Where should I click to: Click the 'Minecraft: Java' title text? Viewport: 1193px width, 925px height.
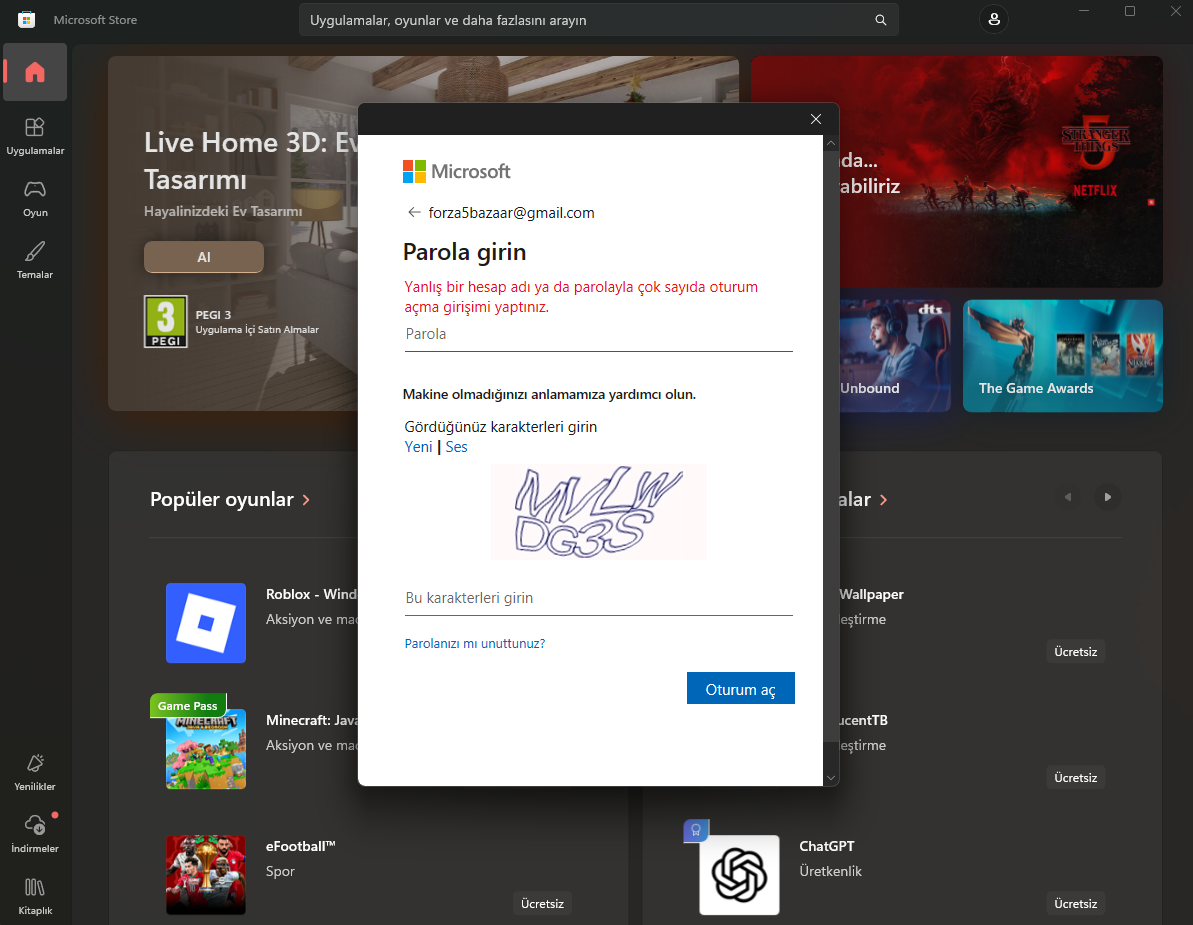[311, 720]
